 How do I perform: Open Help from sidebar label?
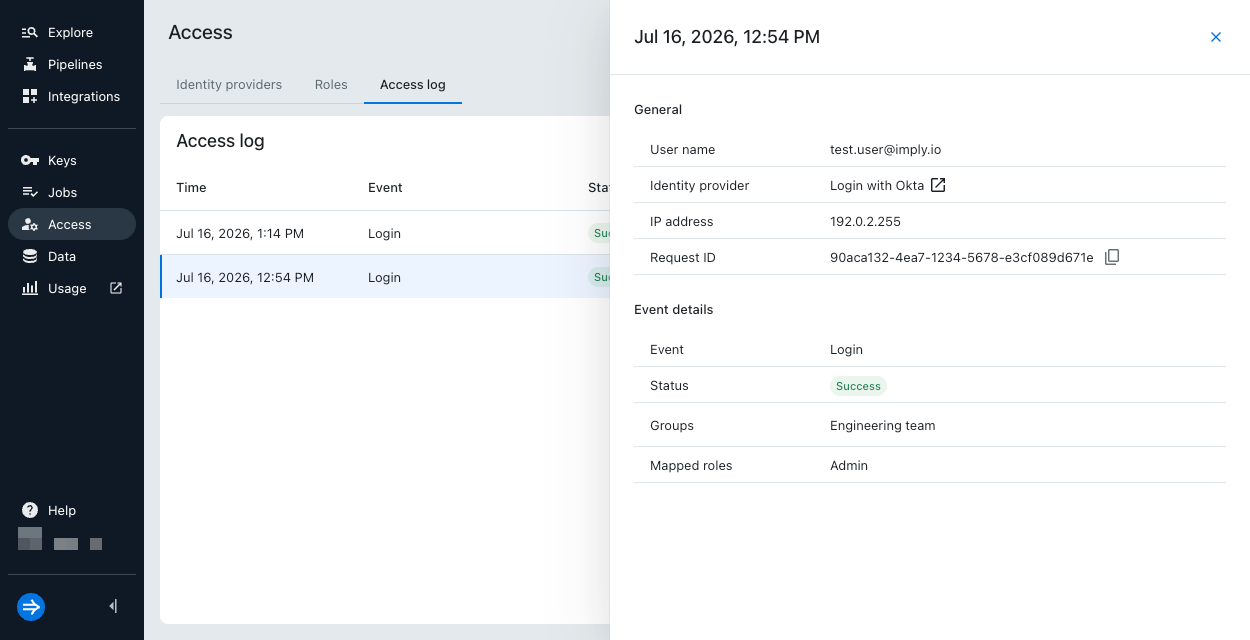pos(62,511)
